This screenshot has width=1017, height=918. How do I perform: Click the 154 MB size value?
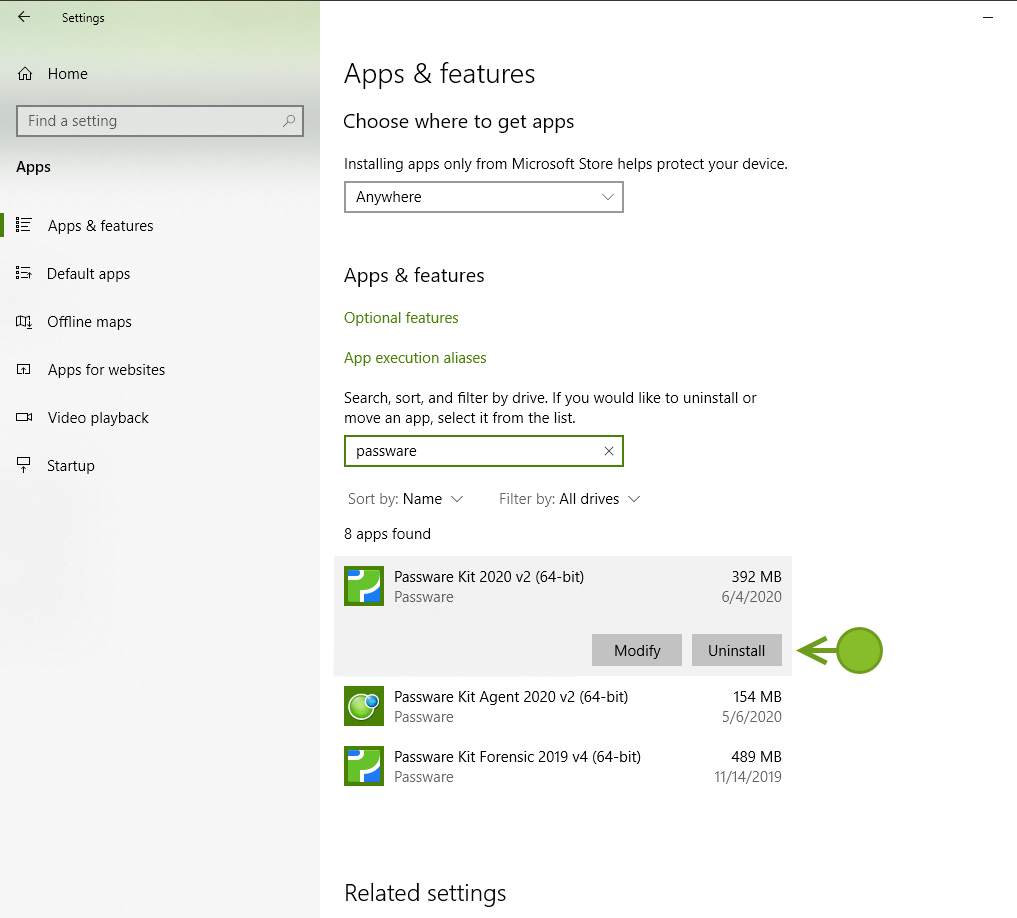tap(757, 697)
